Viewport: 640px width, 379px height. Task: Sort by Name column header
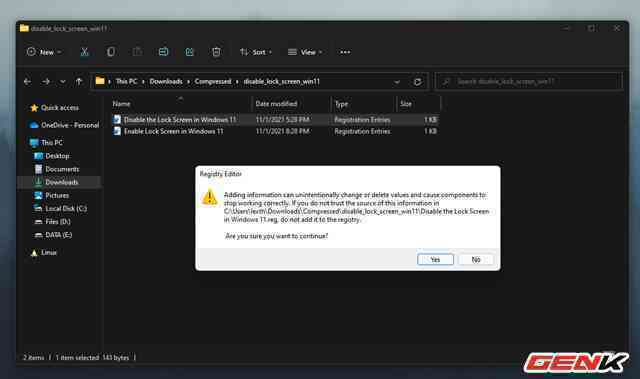click(181, 104)
